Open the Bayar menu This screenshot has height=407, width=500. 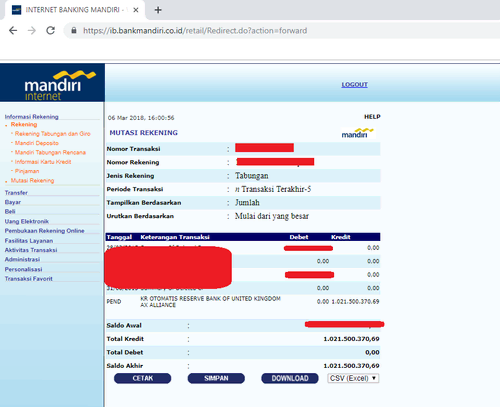(13, 202)
